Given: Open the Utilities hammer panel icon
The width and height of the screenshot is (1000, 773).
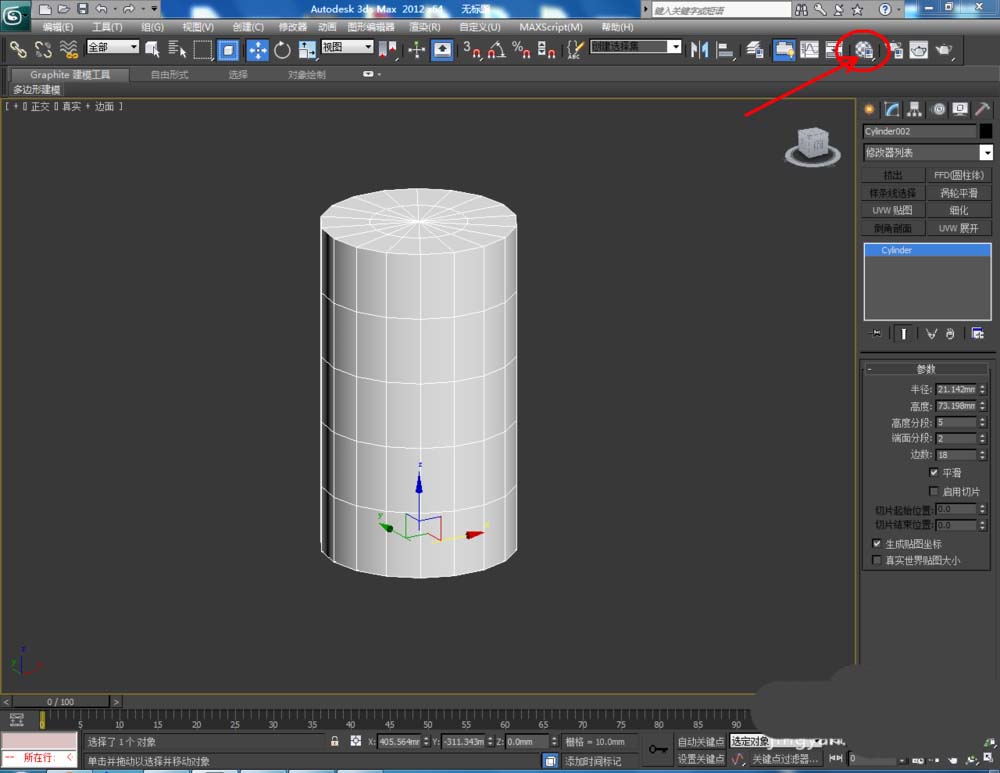Looking at the screenshot, I should (983, 109).
